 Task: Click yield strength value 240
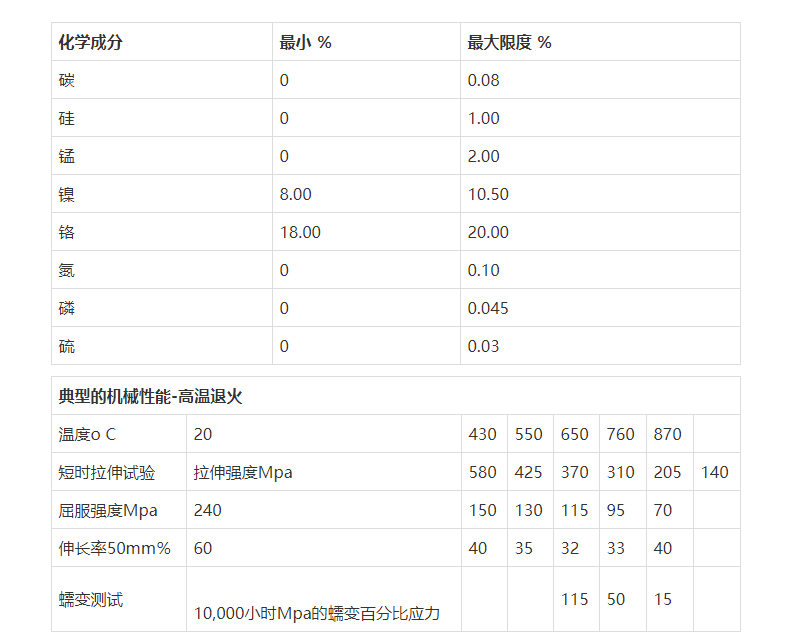(208, 510)
